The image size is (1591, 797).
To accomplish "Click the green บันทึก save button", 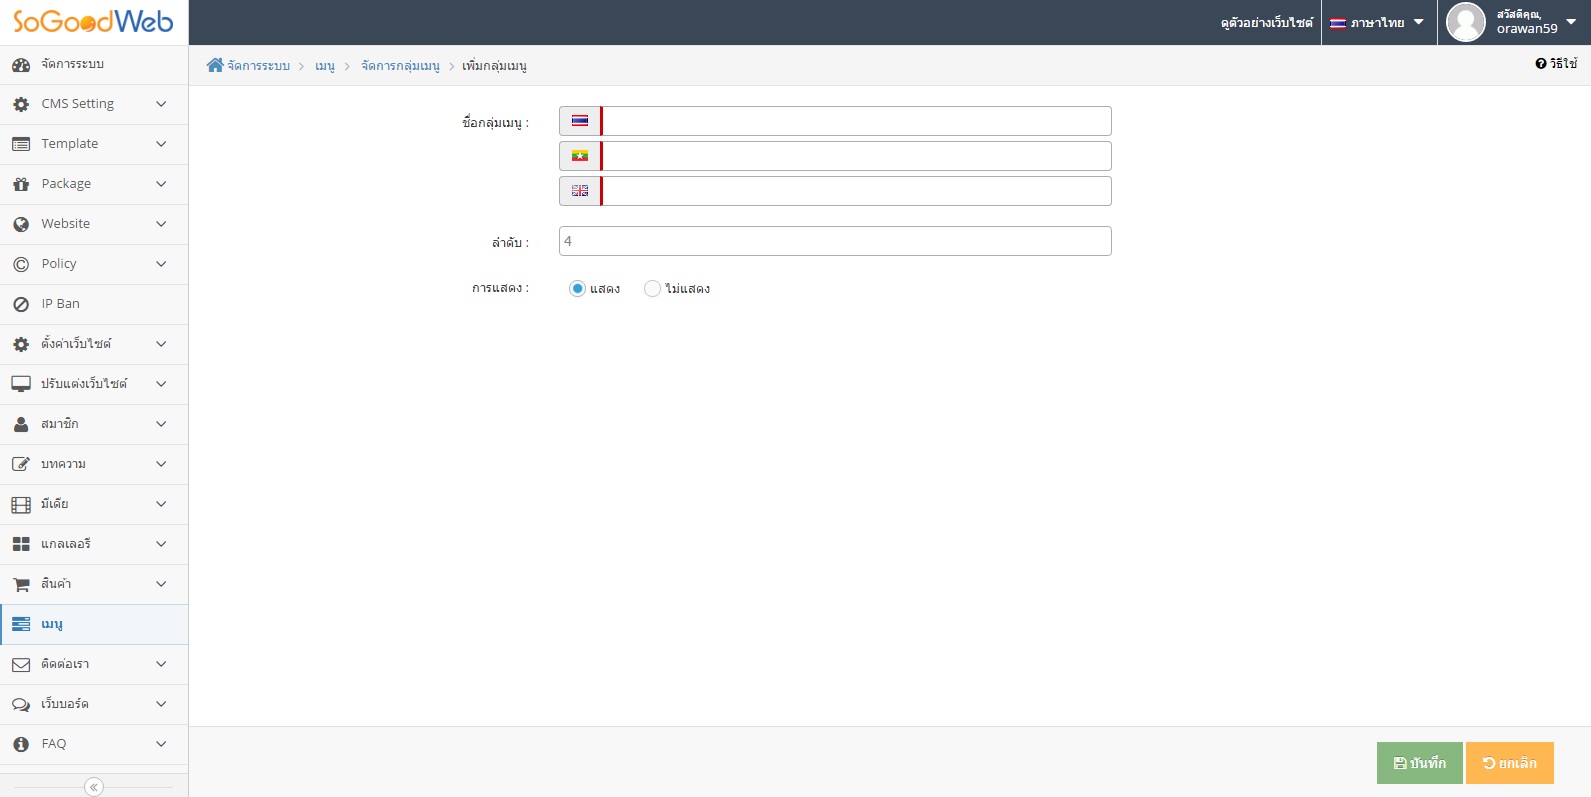I will (1420, 763).
